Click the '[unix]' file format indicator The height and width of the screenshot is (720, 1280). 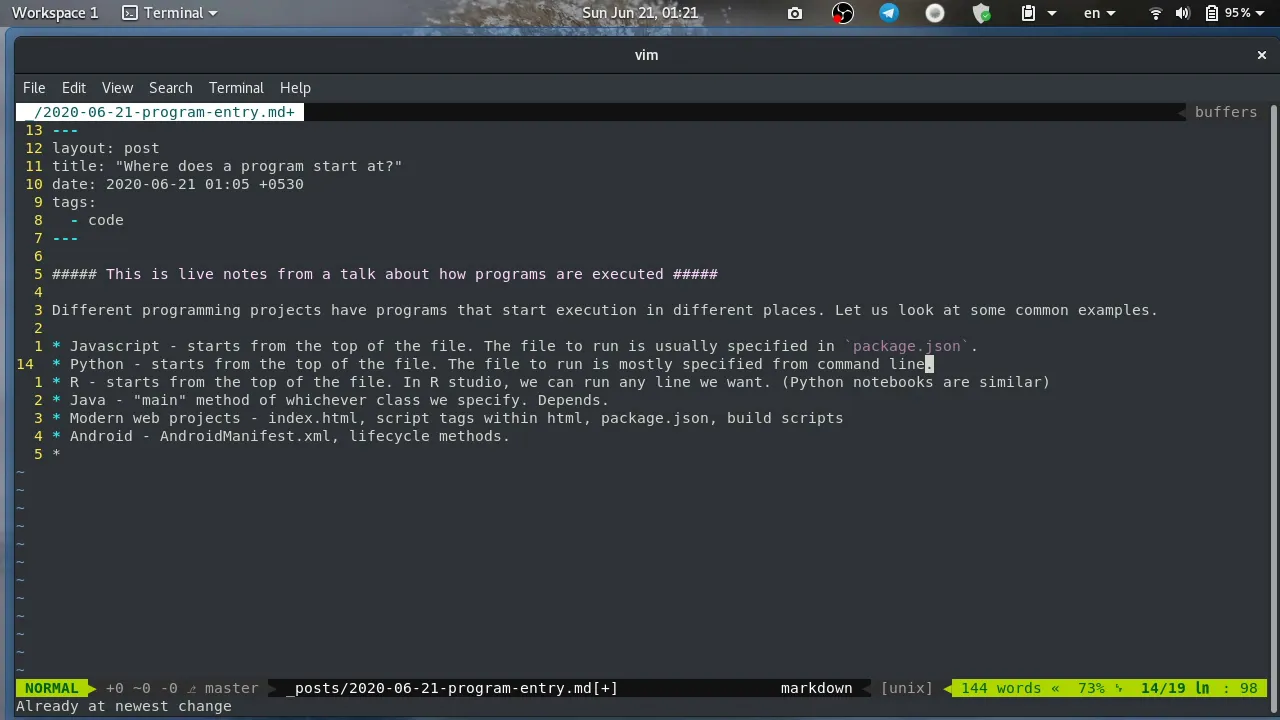tap(907, 688)
